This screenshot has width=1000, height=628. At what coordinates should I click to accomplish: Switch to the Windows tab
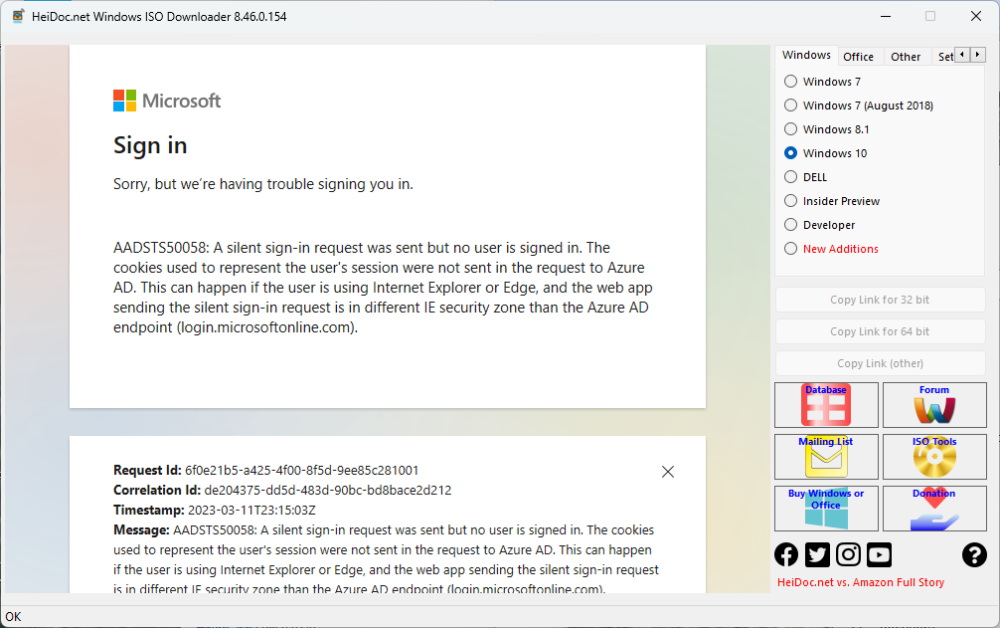point(806,55)
